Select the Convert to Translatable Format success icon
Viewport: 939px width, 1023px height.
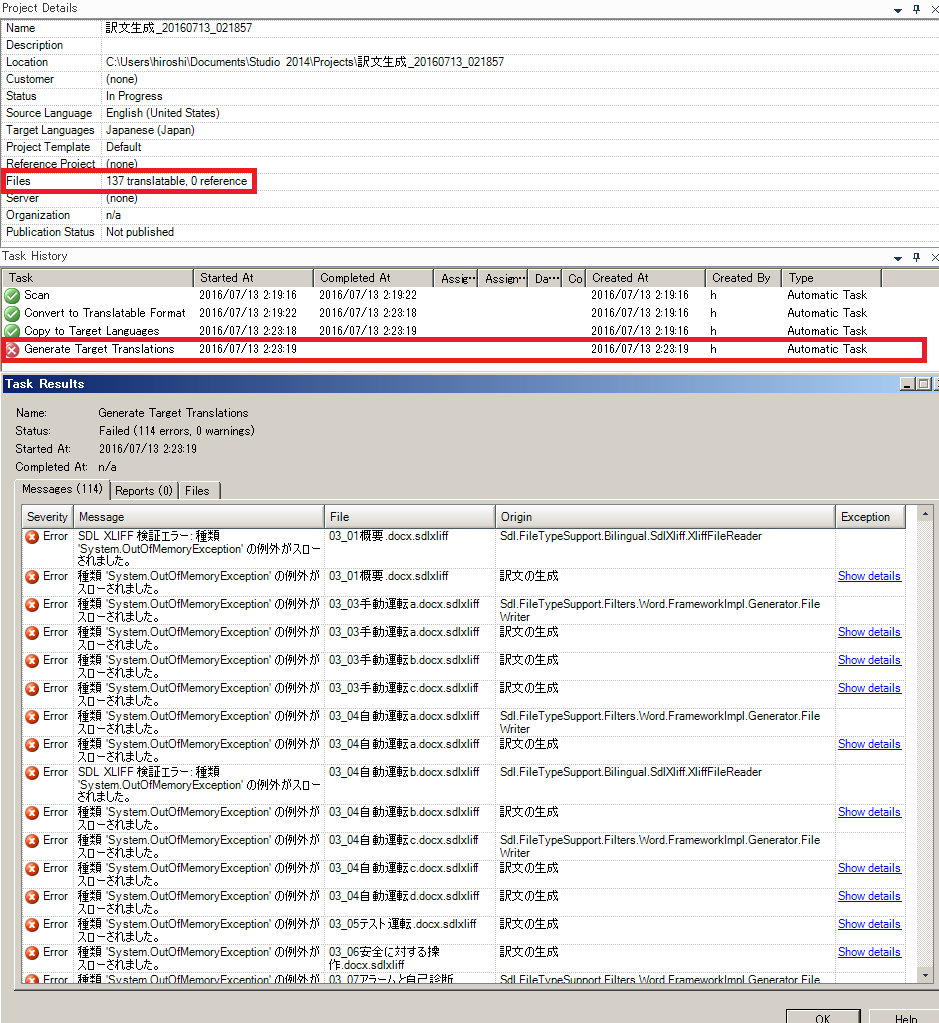(12, 313)
